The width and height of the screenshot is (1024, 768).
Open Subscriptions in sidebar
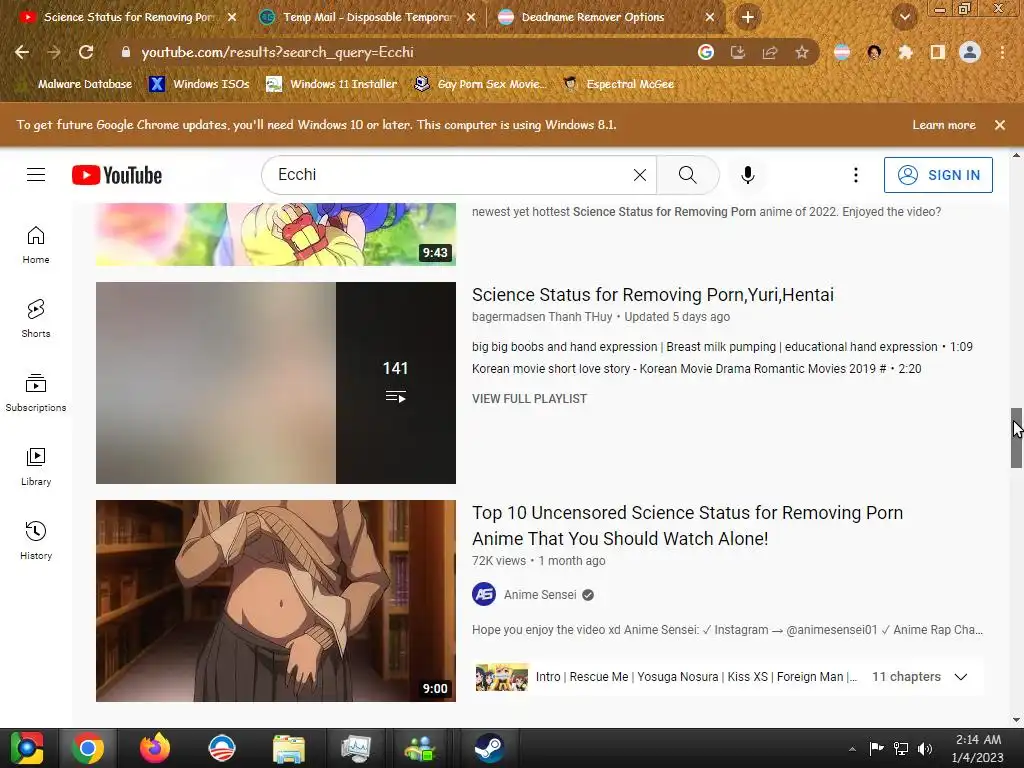tap(36, 392)
